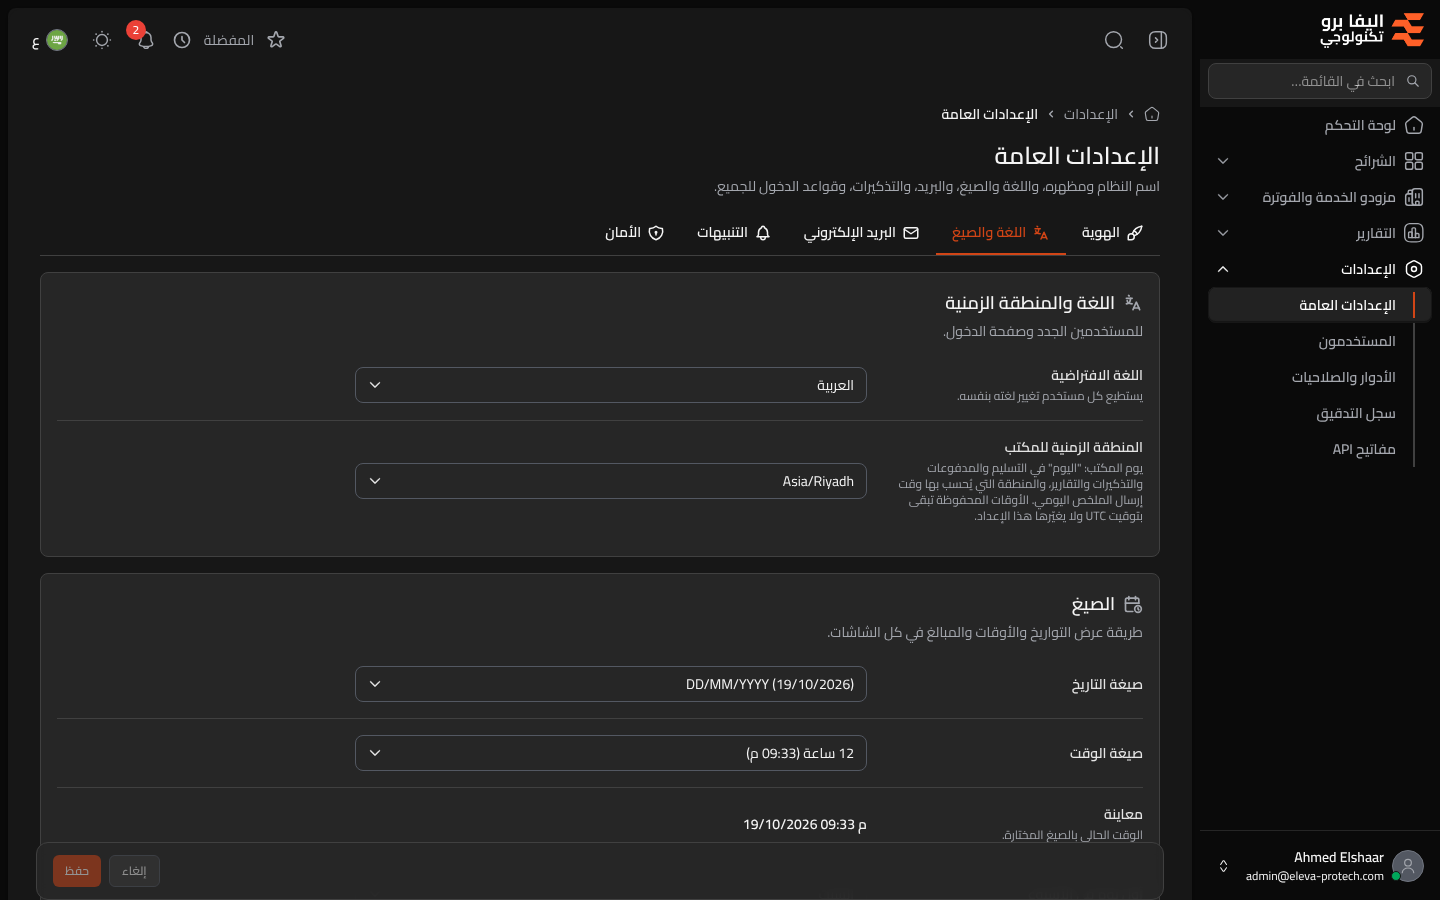
Task: Toggle light/dark theme sun icon
Action: tap(102, 40)
